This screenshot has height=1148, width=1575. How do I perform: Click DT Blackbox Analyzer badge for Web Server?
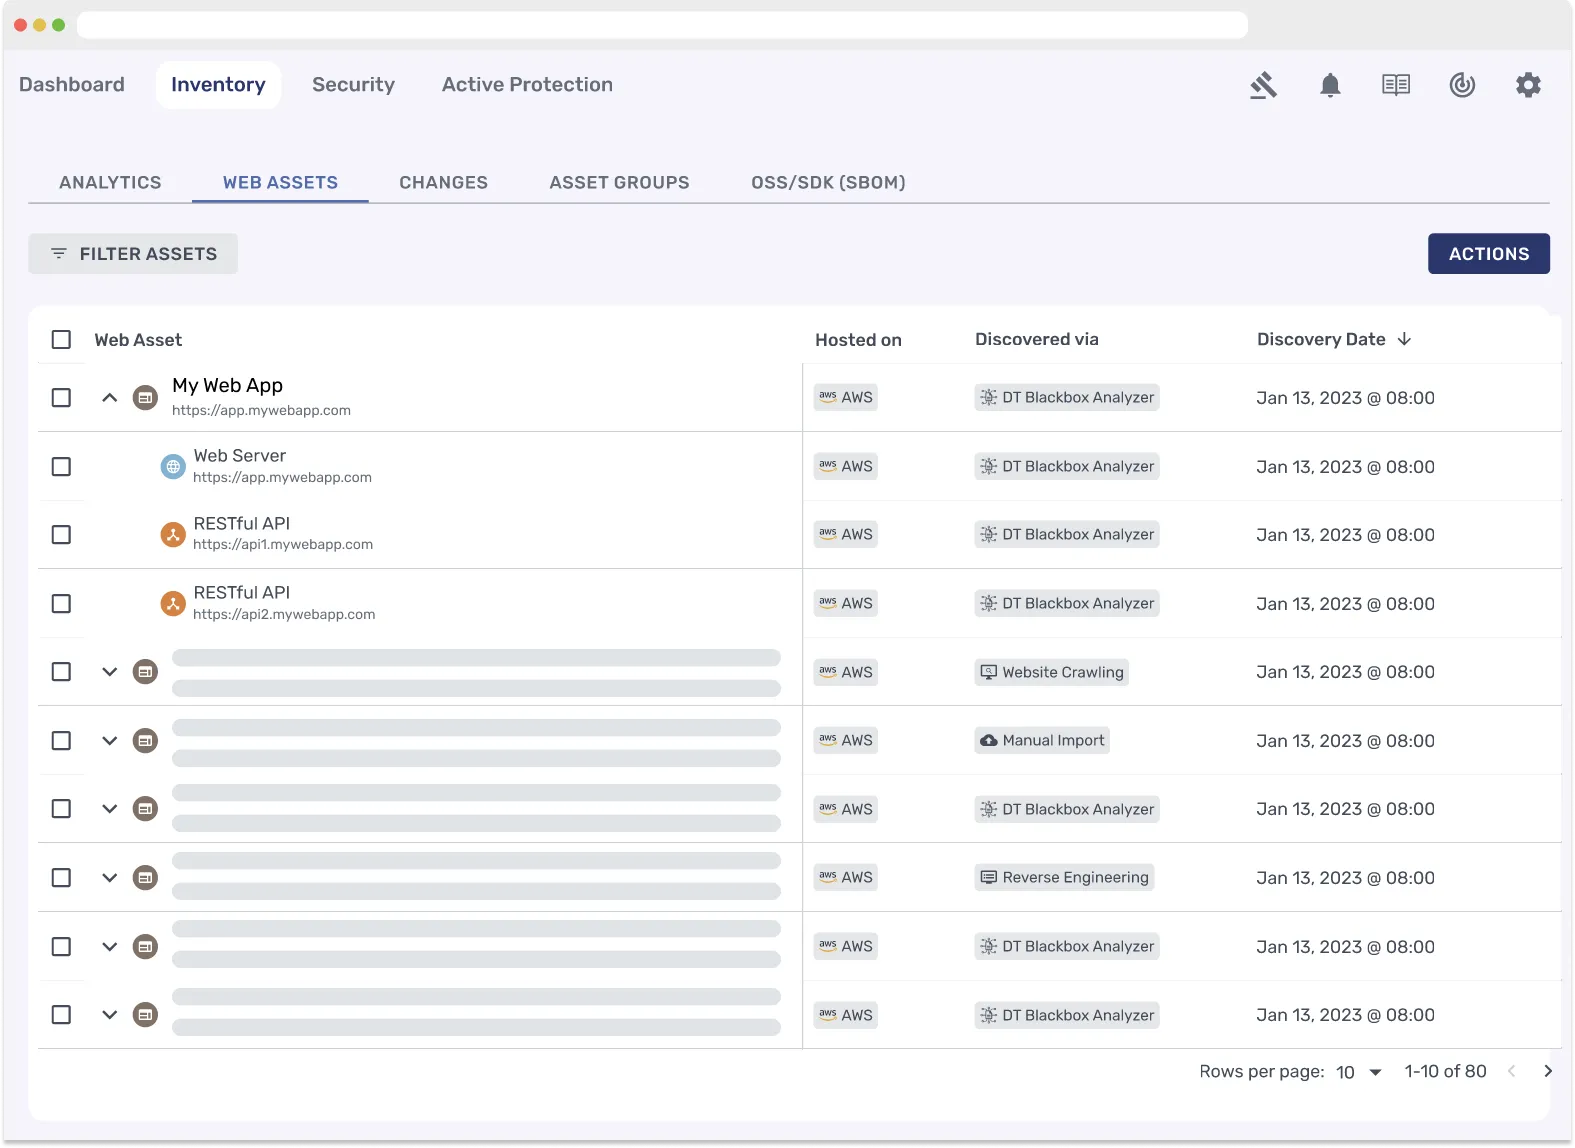pyautogui.click(x=1067, y=466)
